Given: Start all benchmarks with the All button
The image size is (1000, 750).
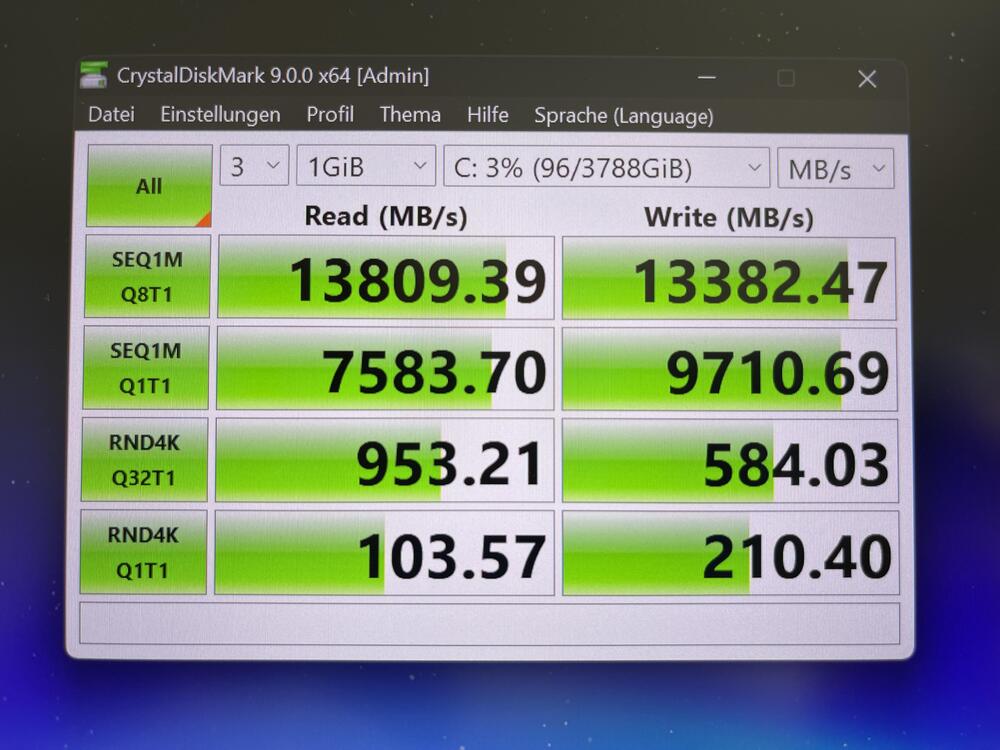Looking at the screenshot, I should tap(149, 186).
